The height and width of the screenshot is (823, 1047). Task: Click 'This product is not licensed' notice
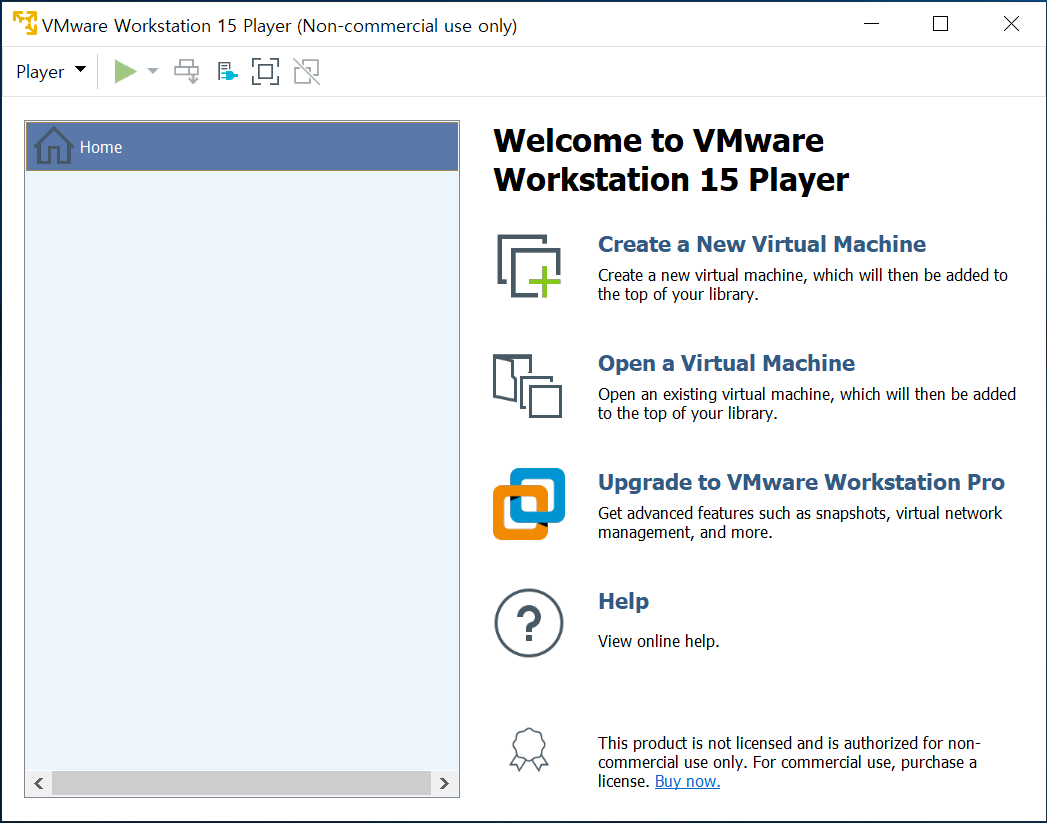tap(789, 762)
